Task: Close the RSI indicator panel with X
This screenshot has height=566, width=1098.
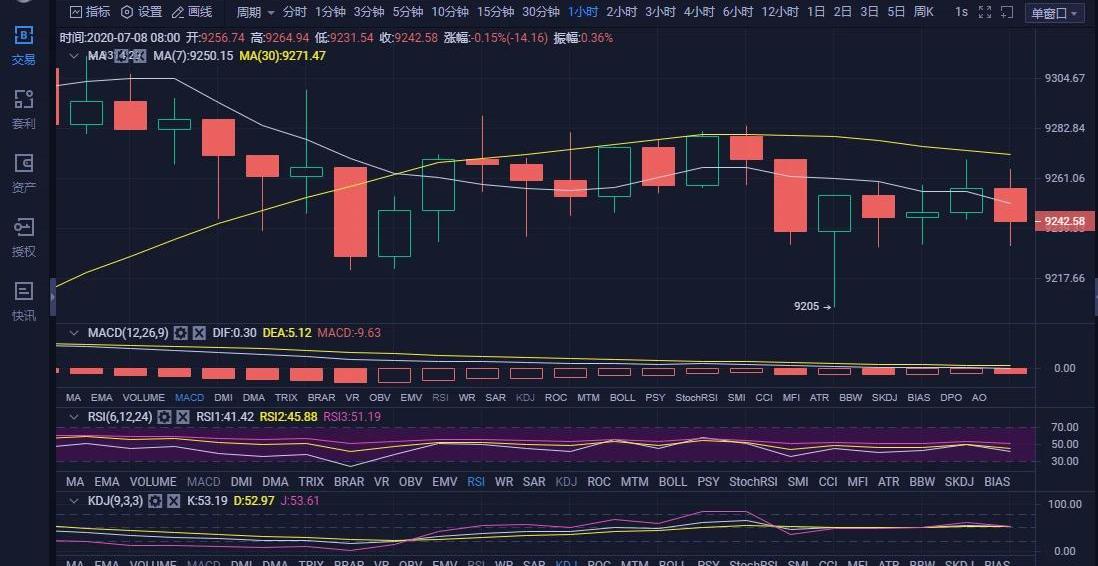Action: [183, 416]
